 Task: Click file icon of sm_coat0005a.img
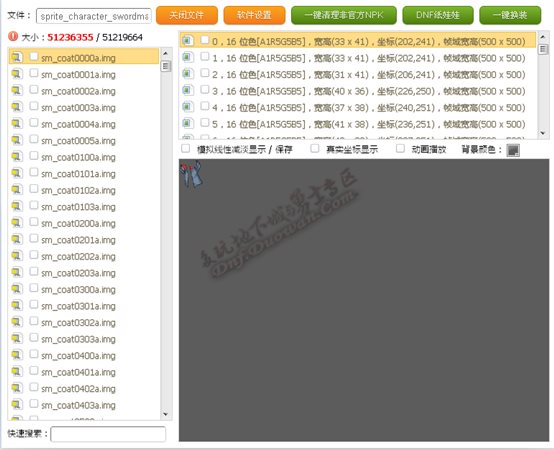[17, 140]
